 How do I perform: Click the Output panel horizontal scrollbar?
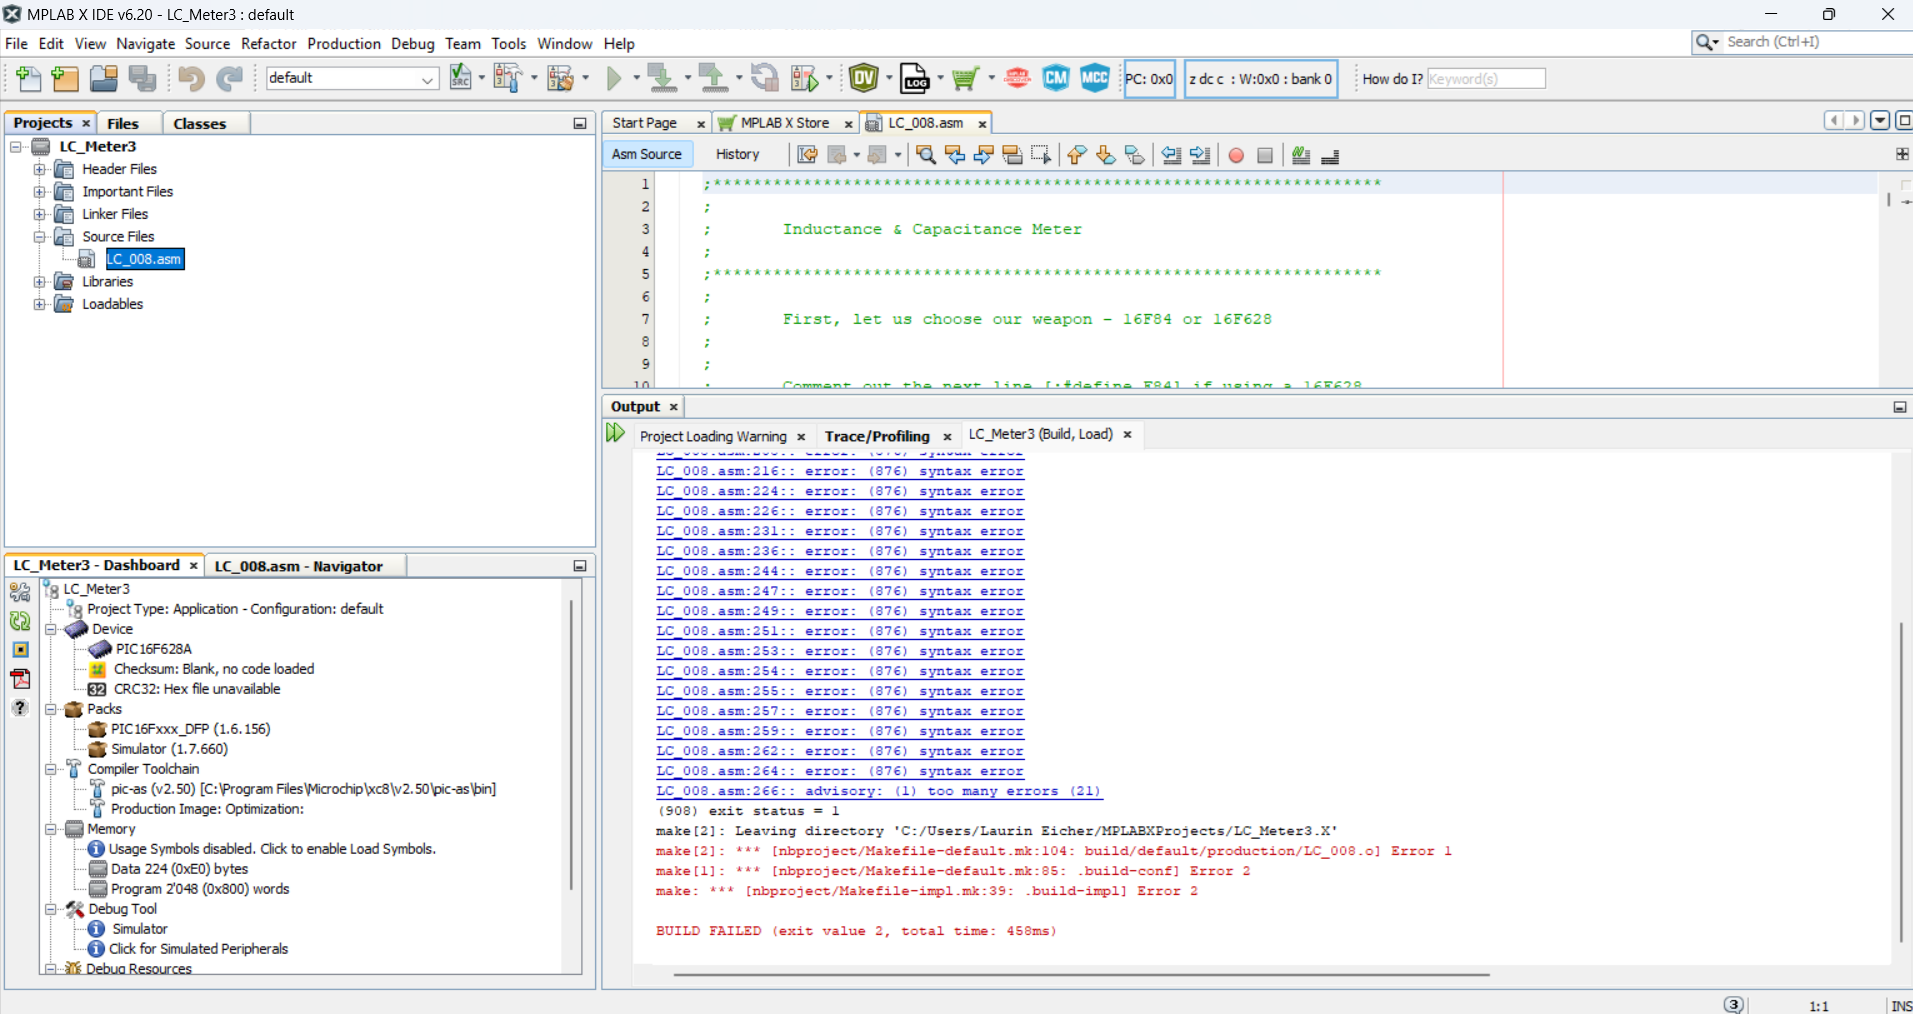[x=1081, y=974]
